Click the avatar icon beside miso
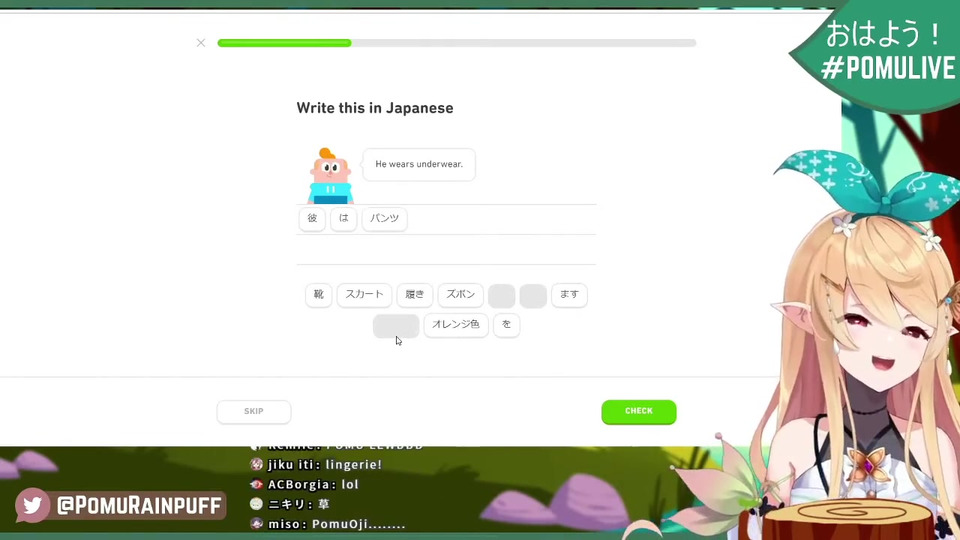This screenshot has width=960, height=540. (x=257, y=524)
